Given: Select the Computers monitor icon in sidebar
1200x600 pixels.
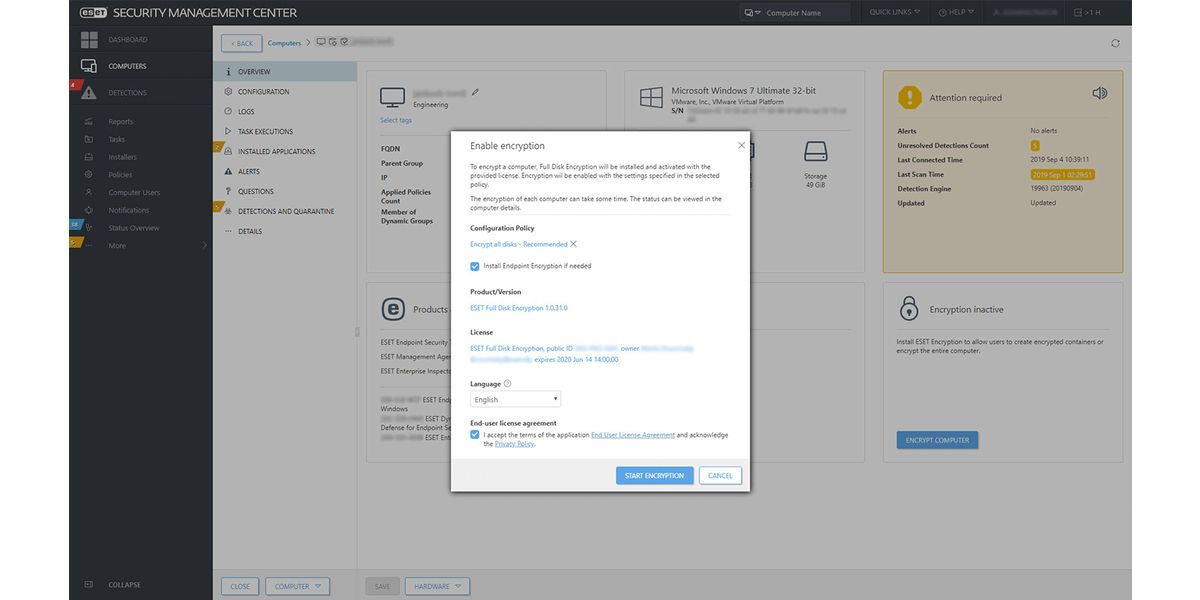Looking at the screenshot, I should coord(89,66).
